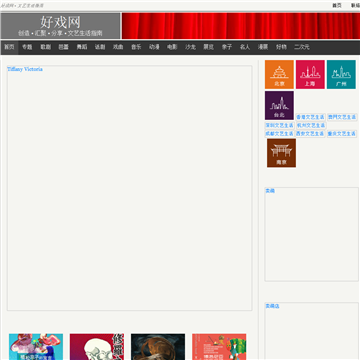Image resolution: width=360 pixels, height=360 pixels.
Task: Open the 好物 navigation item
Action: click(281, 47)
